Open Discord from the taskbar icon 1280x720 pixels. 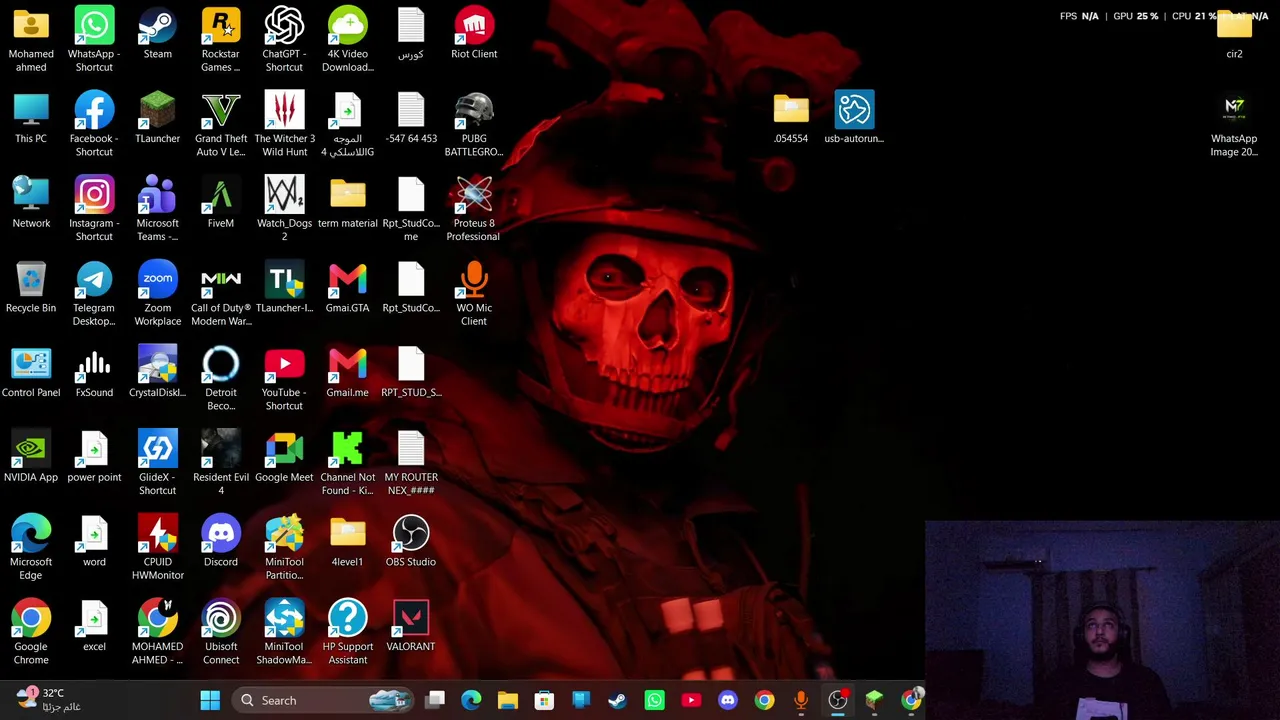[727, 700]
